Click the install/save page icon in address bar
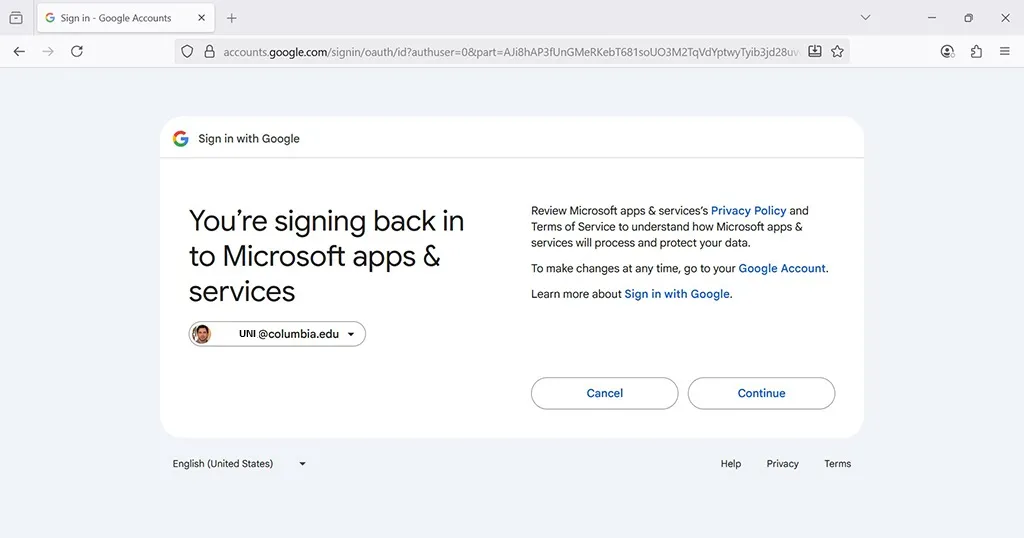The width and height of the screenshot is (1024, 538). (x=814, y=52)
